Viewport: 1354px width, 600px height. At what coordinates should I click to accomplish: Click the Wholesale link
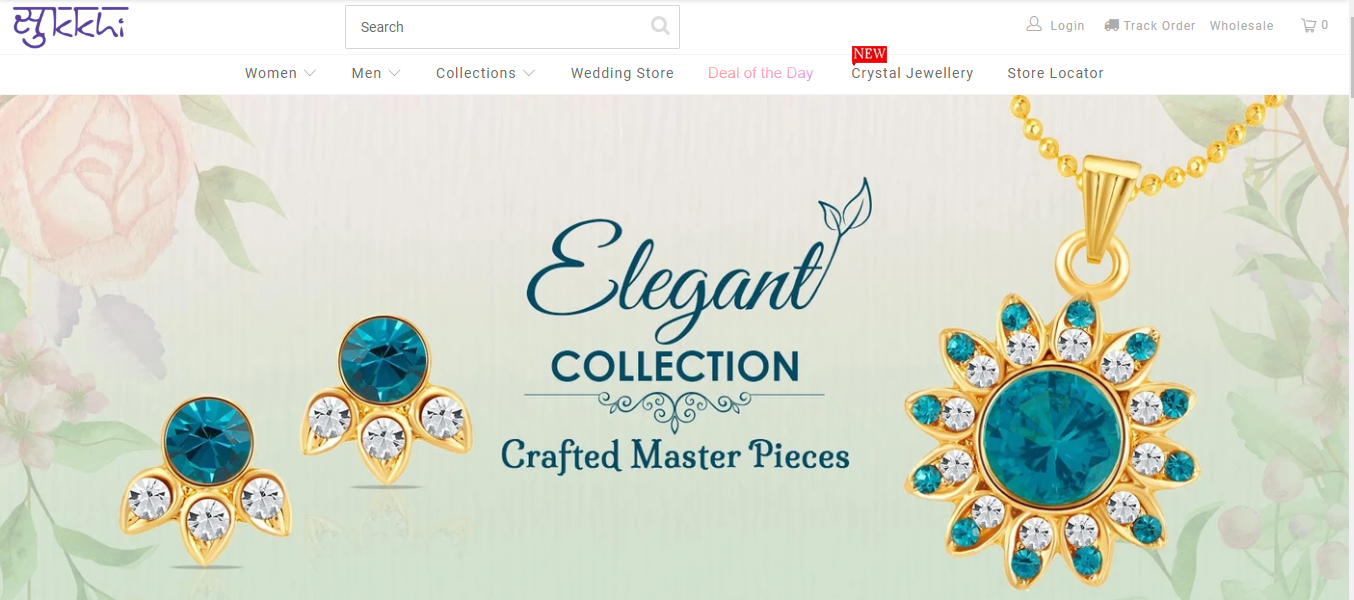[x=1241, y=26]
